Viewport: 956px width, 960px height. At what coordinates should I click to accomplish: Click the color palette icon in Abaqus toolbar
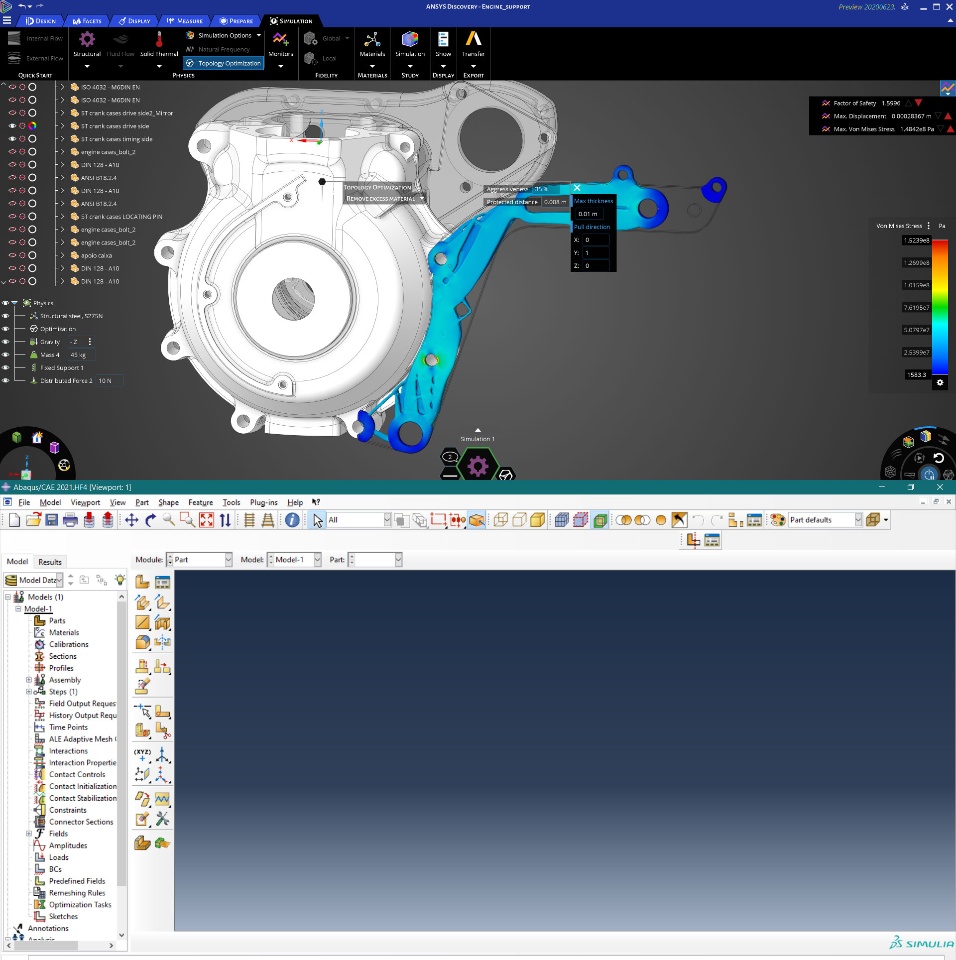click(777, 520)
